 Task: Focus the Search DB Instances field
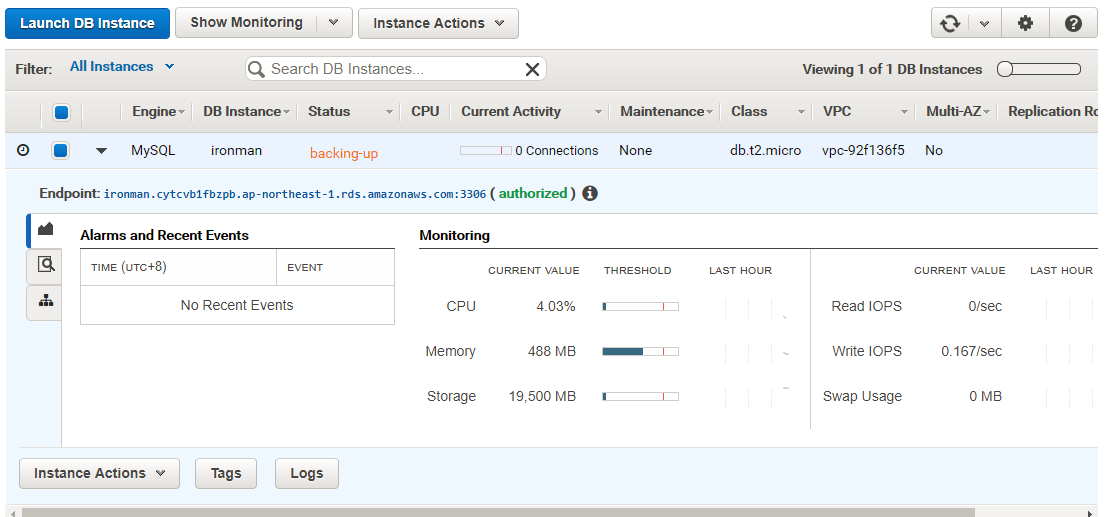click(390, 69)
